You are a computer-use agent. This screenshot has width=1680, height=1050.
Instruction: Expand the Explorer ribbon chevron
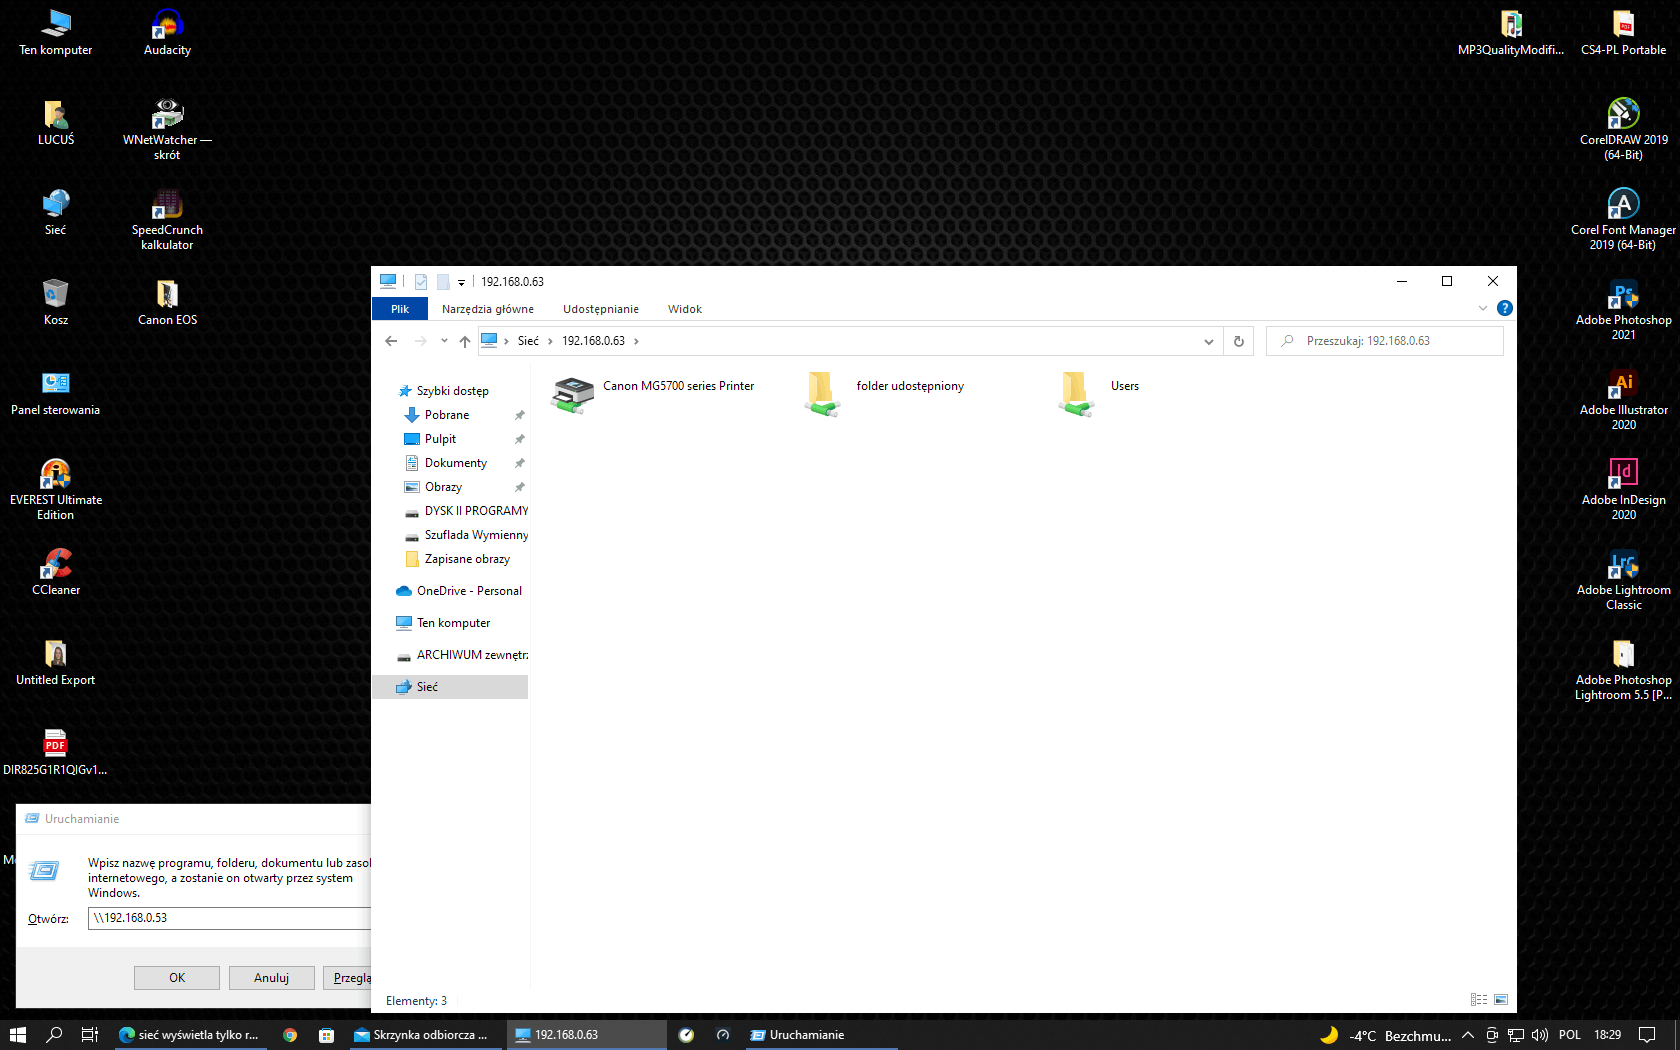point(1483,308)
